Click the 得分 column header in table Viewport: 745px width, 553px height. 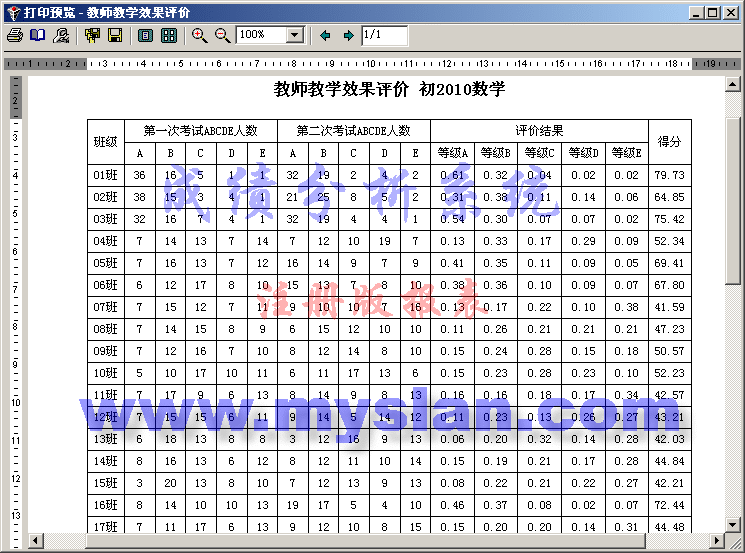coord(669,142)
